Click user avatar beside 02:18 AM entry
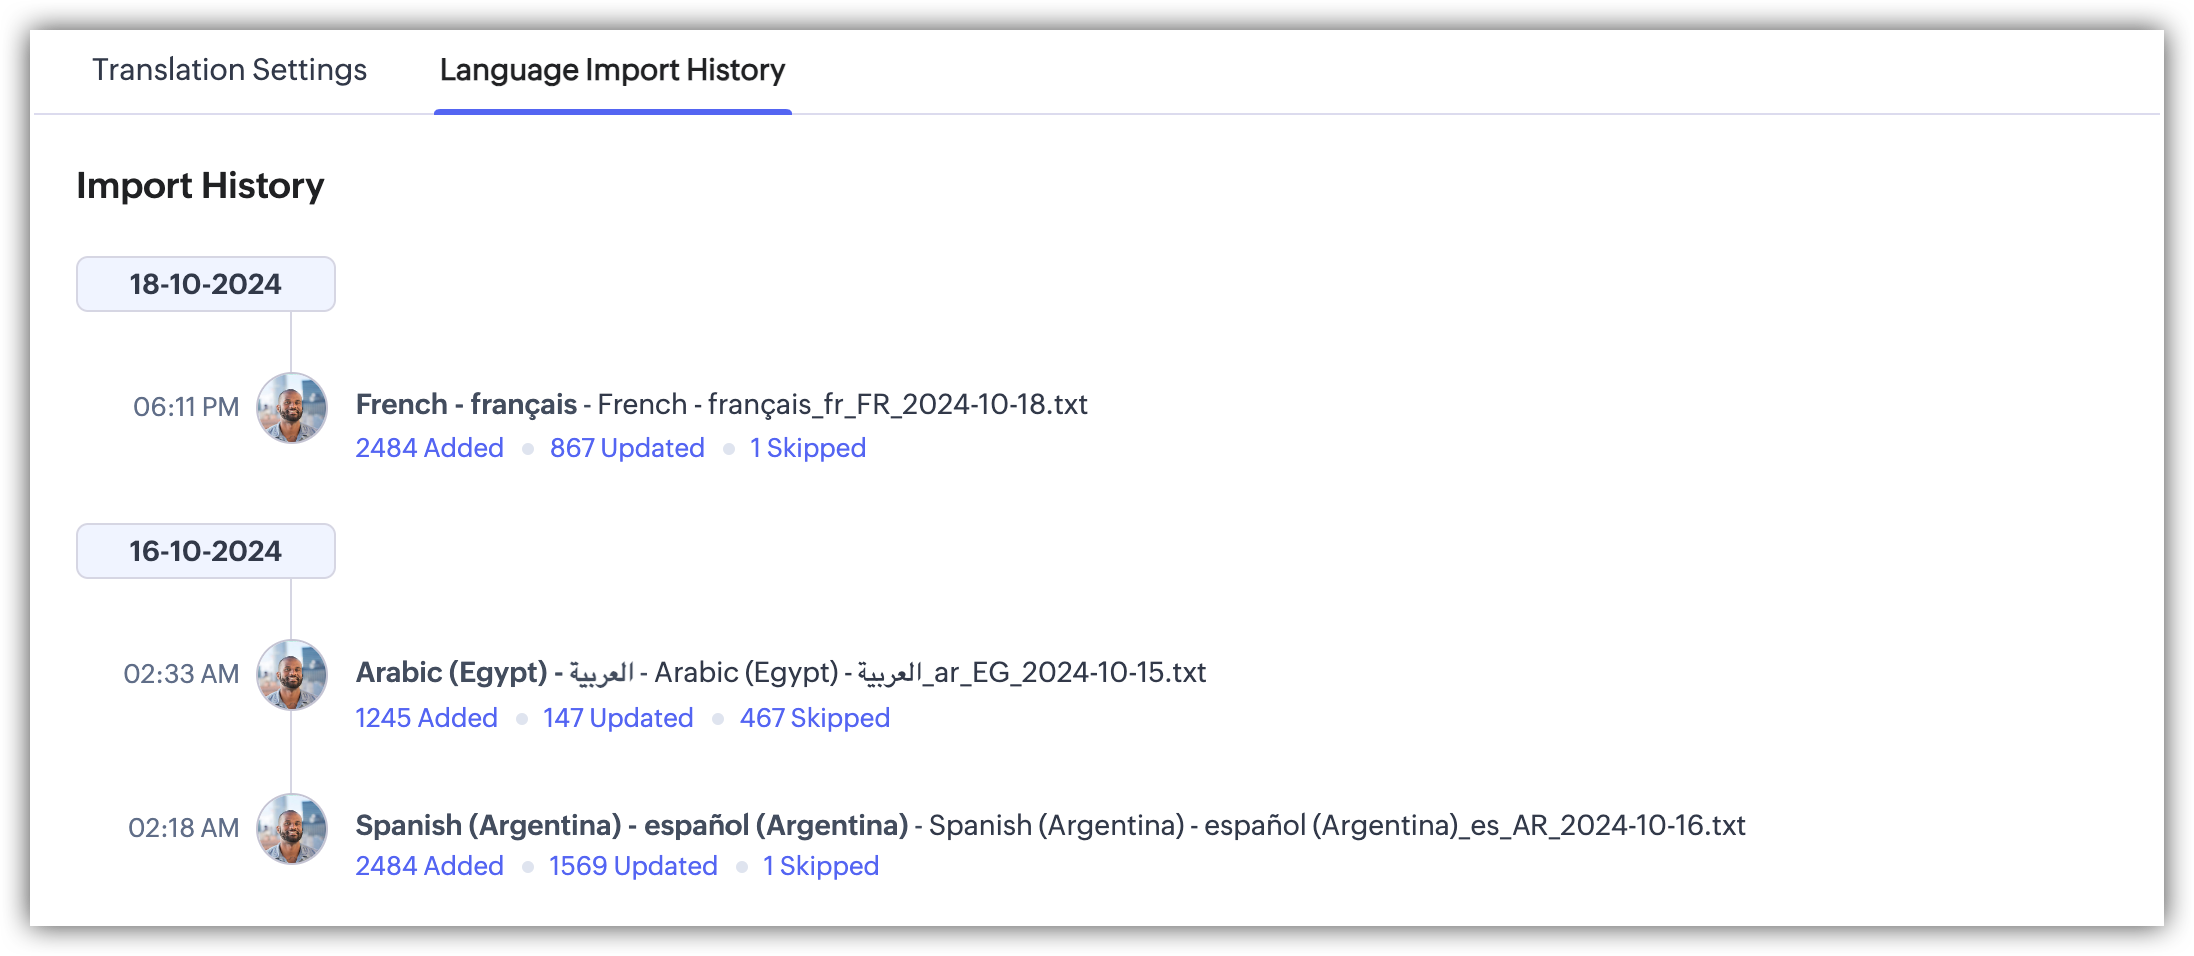This screenshot has height=956, width=2194. pyautogui.click(x=291, y=829)
